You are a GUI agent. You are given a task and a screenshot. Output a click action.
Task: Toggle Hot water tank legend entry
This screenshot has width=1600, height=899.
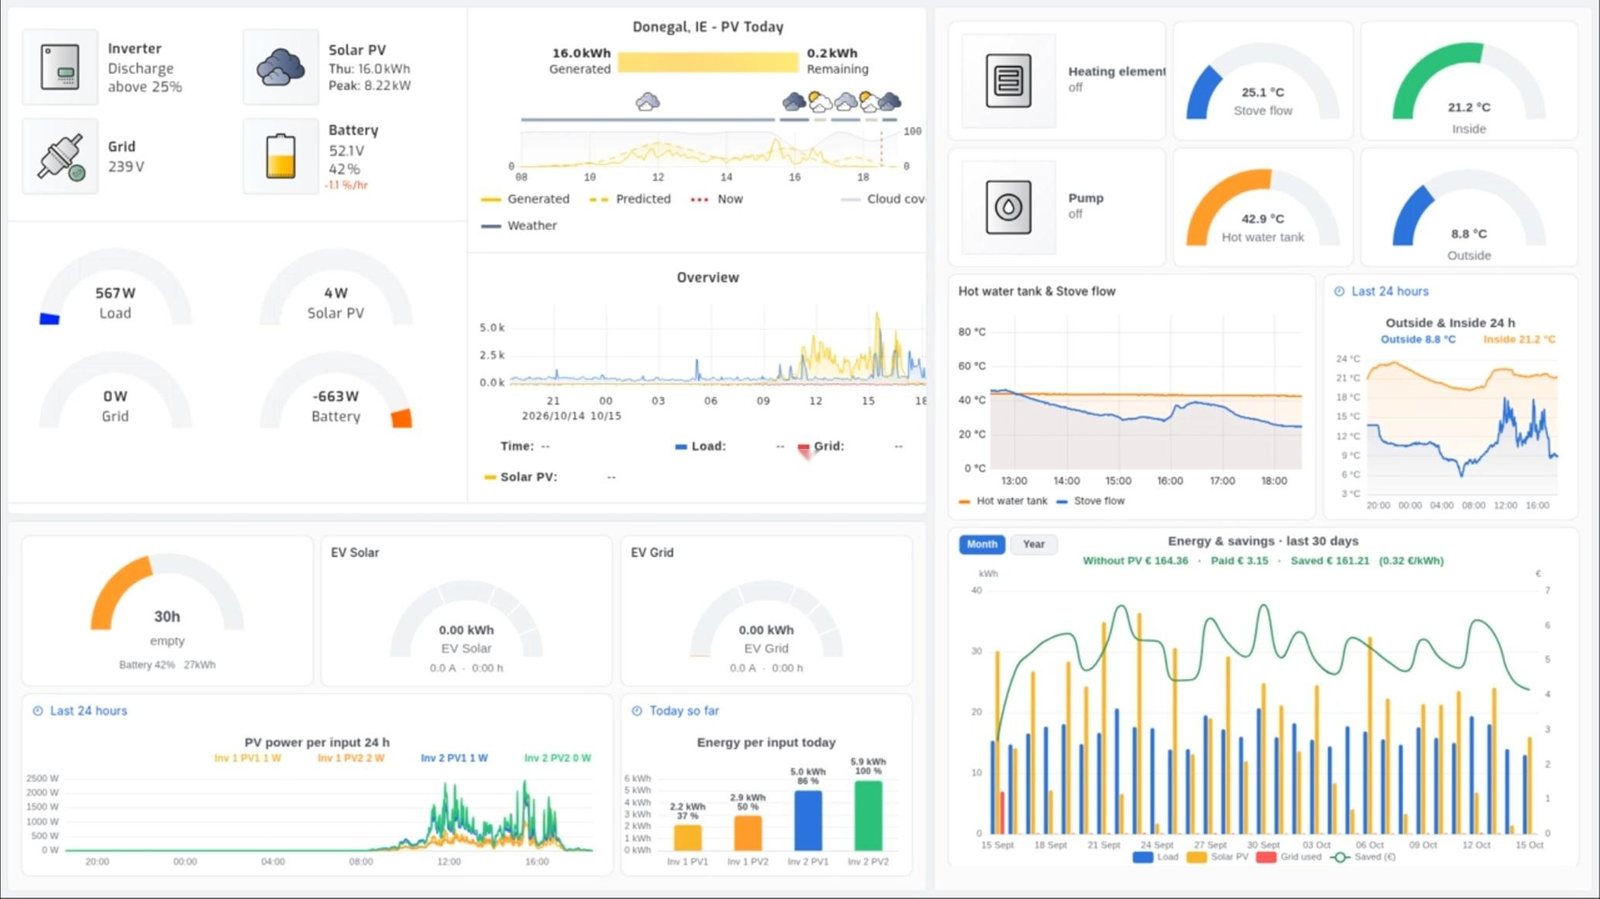(x=1003, y=501)
